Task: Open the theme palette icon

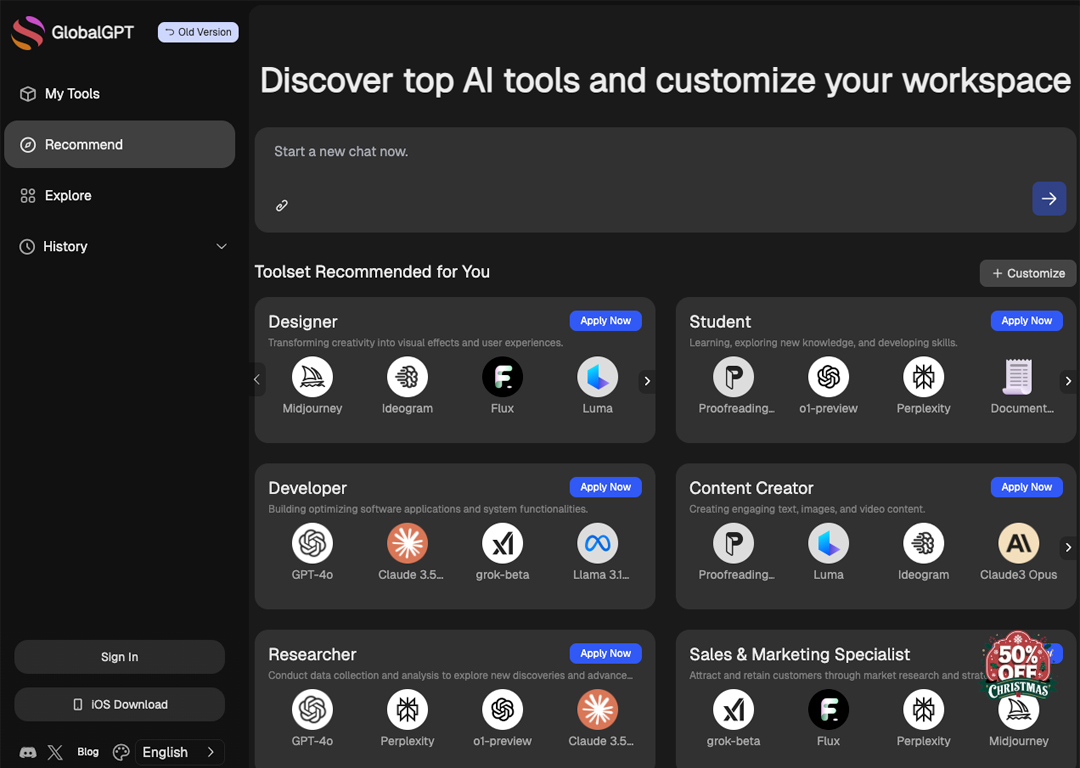Action: 121,752
